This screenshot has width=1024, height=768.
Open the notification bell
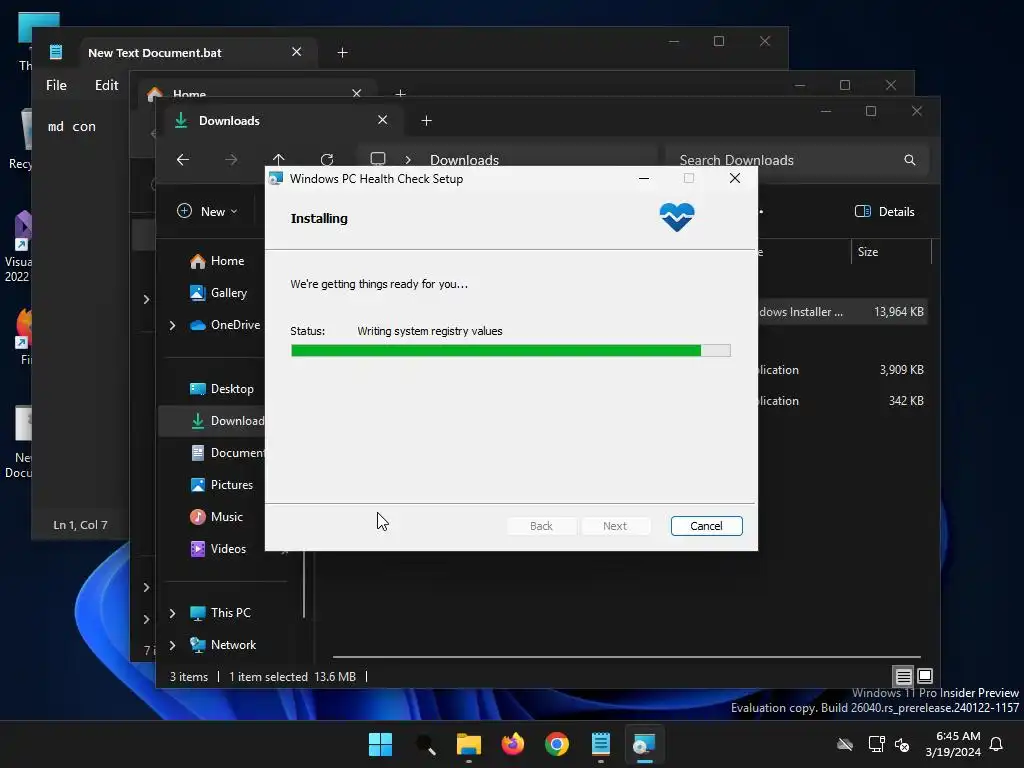(x=996, y=744)
